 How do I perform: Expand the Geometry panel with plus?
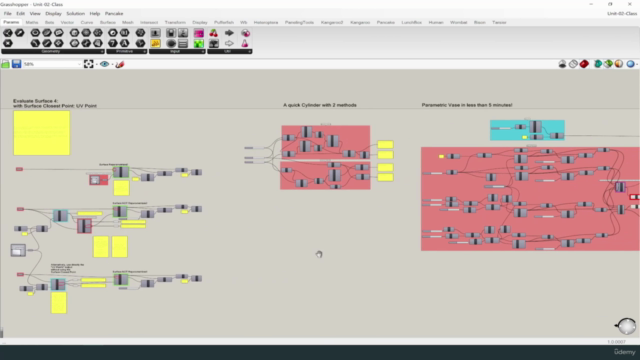pos(102,51)
